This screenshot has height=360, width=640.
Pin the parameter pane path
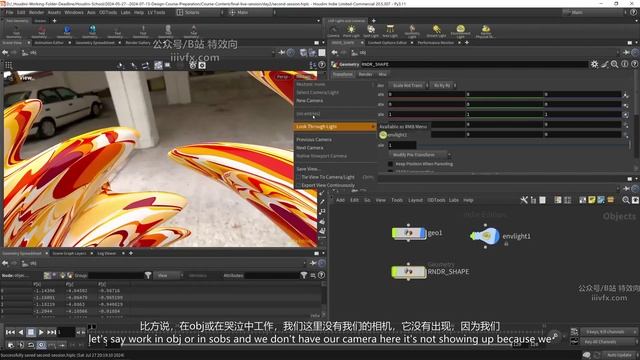coord(626,53)
